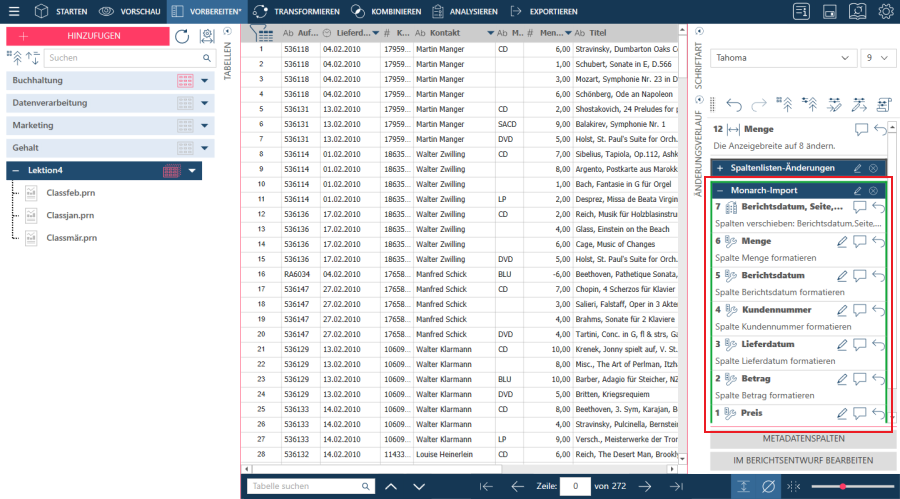Click Im Berichtsentwurf bearbeiten button
This screenshot has height=499, width=900.
click(803, 461)
